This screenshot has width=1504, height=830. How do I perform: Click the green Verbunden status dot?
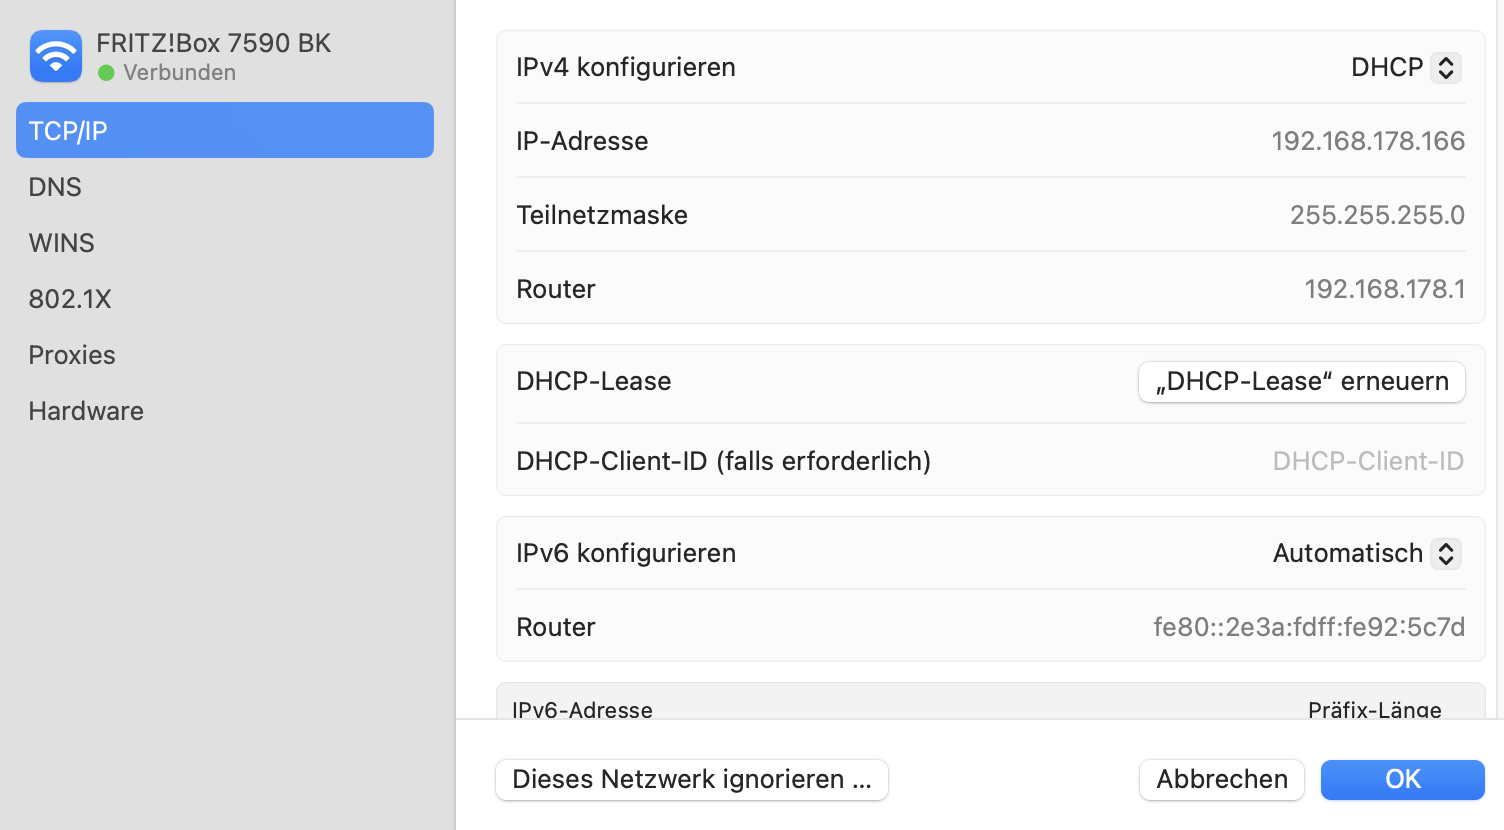coord(106,73)
